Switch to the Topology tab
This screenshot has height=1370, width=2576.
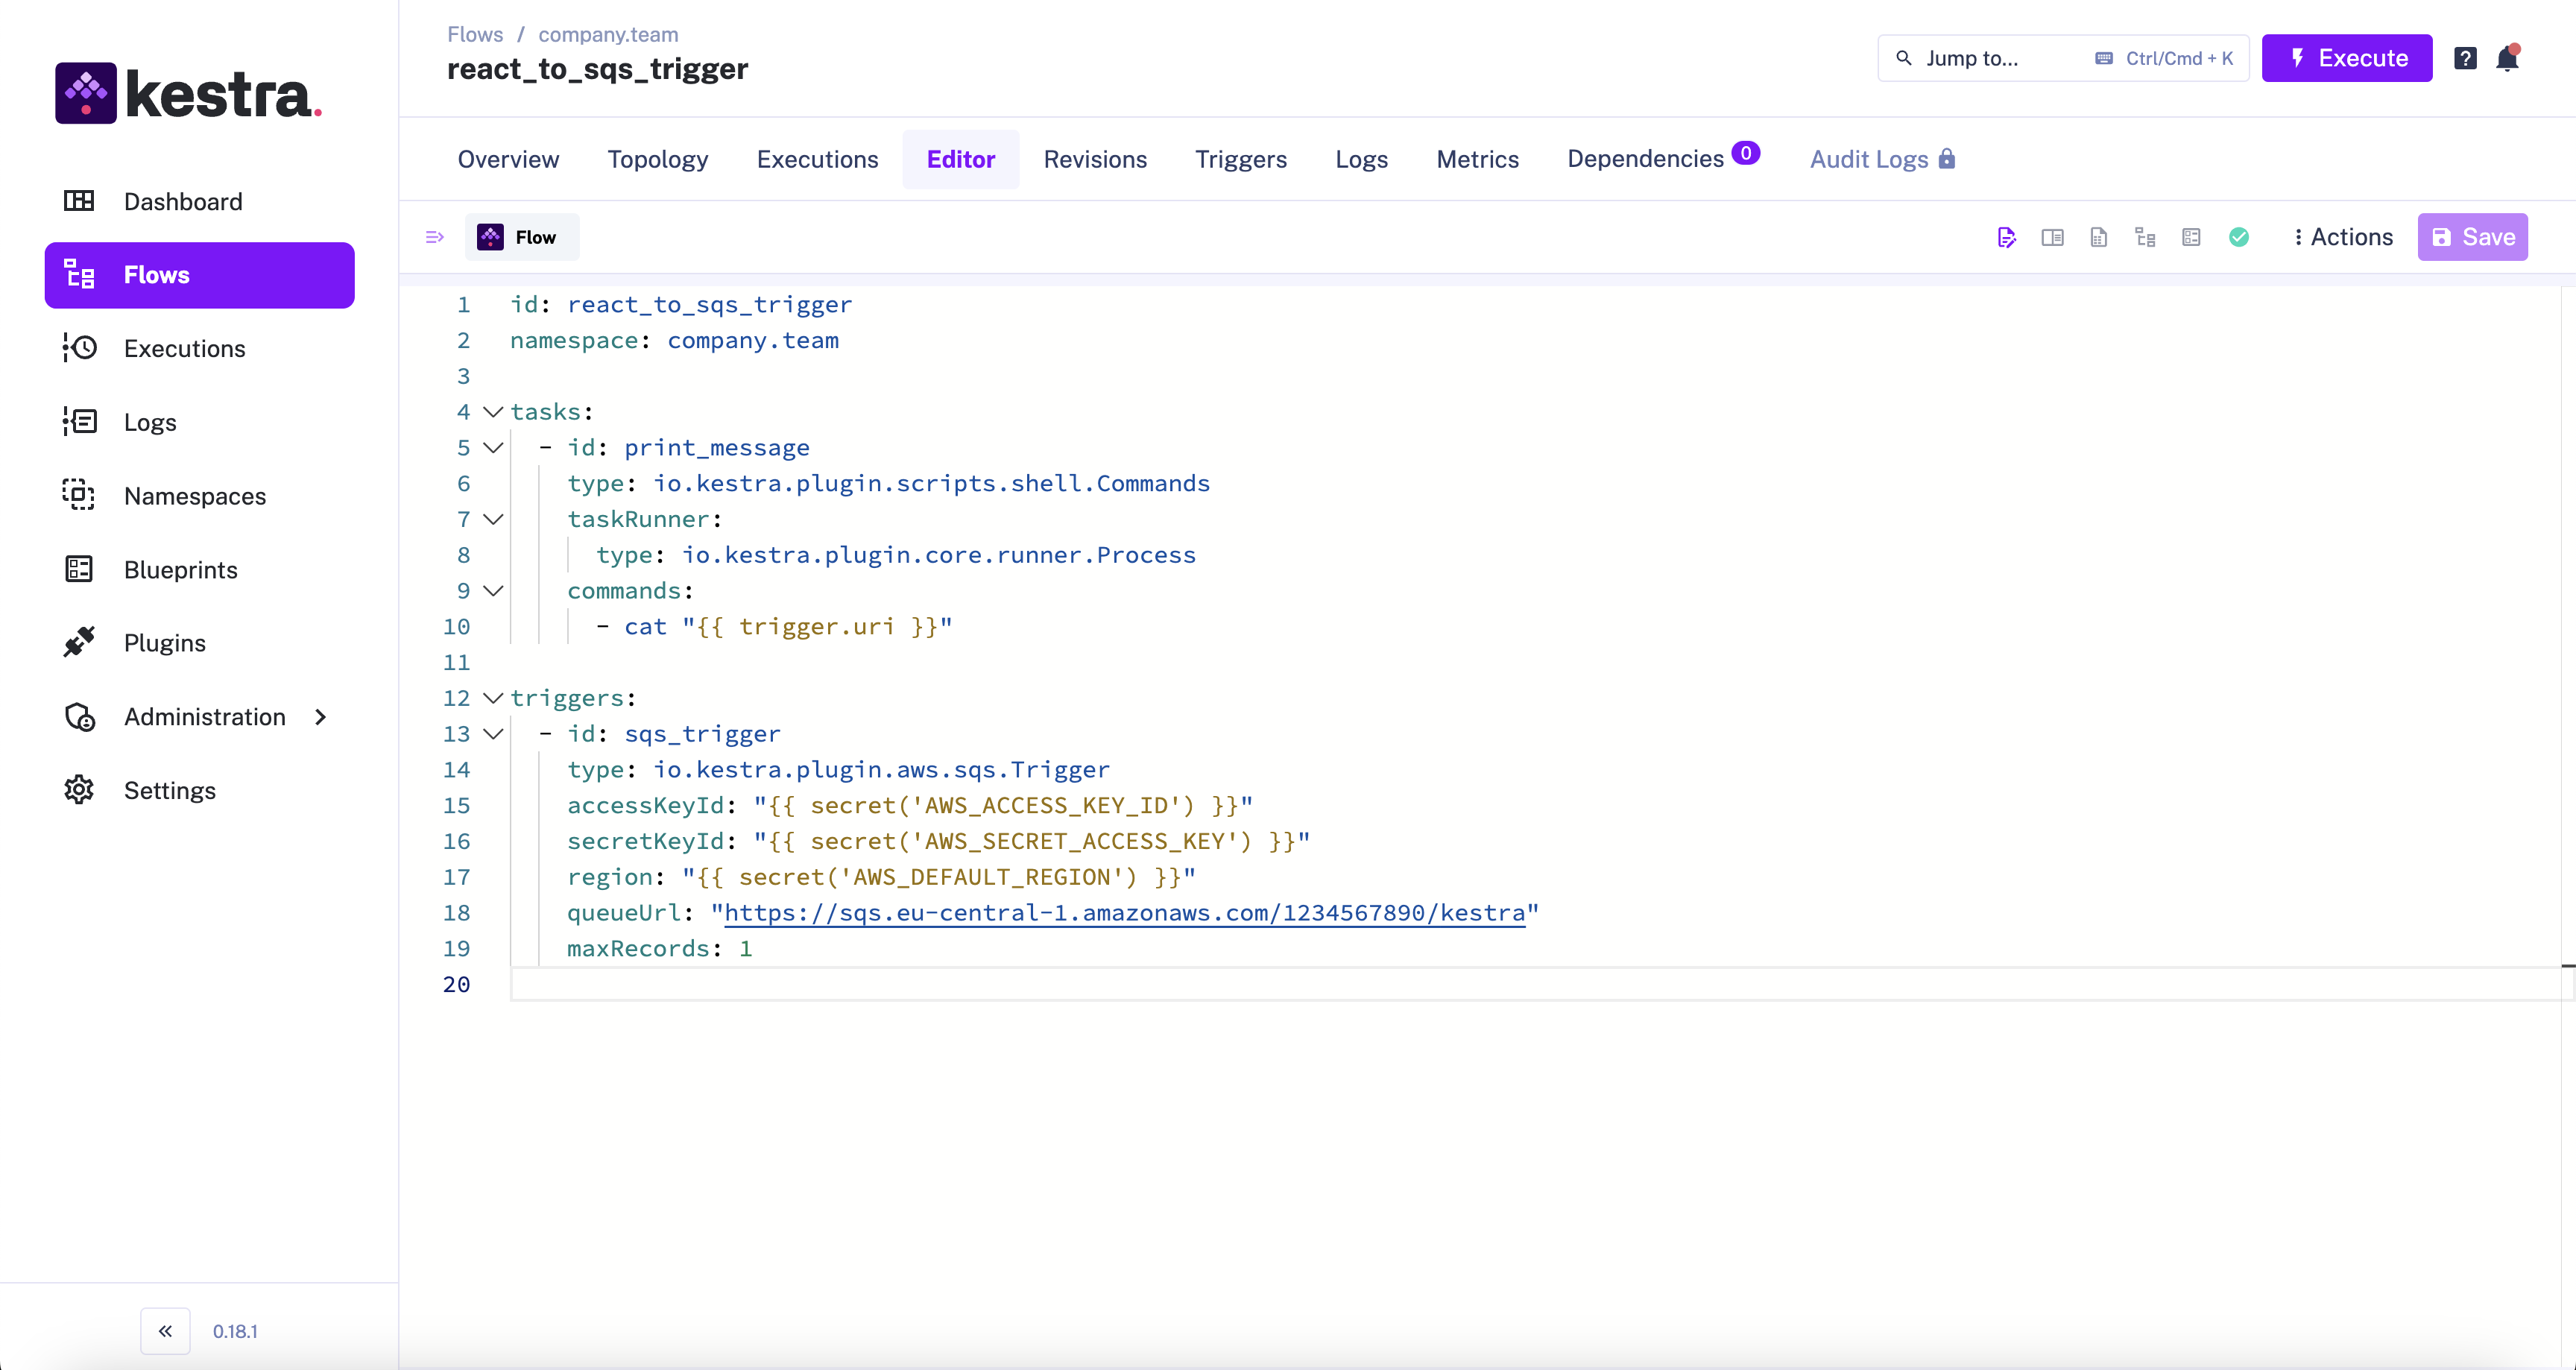pos(657,159)
